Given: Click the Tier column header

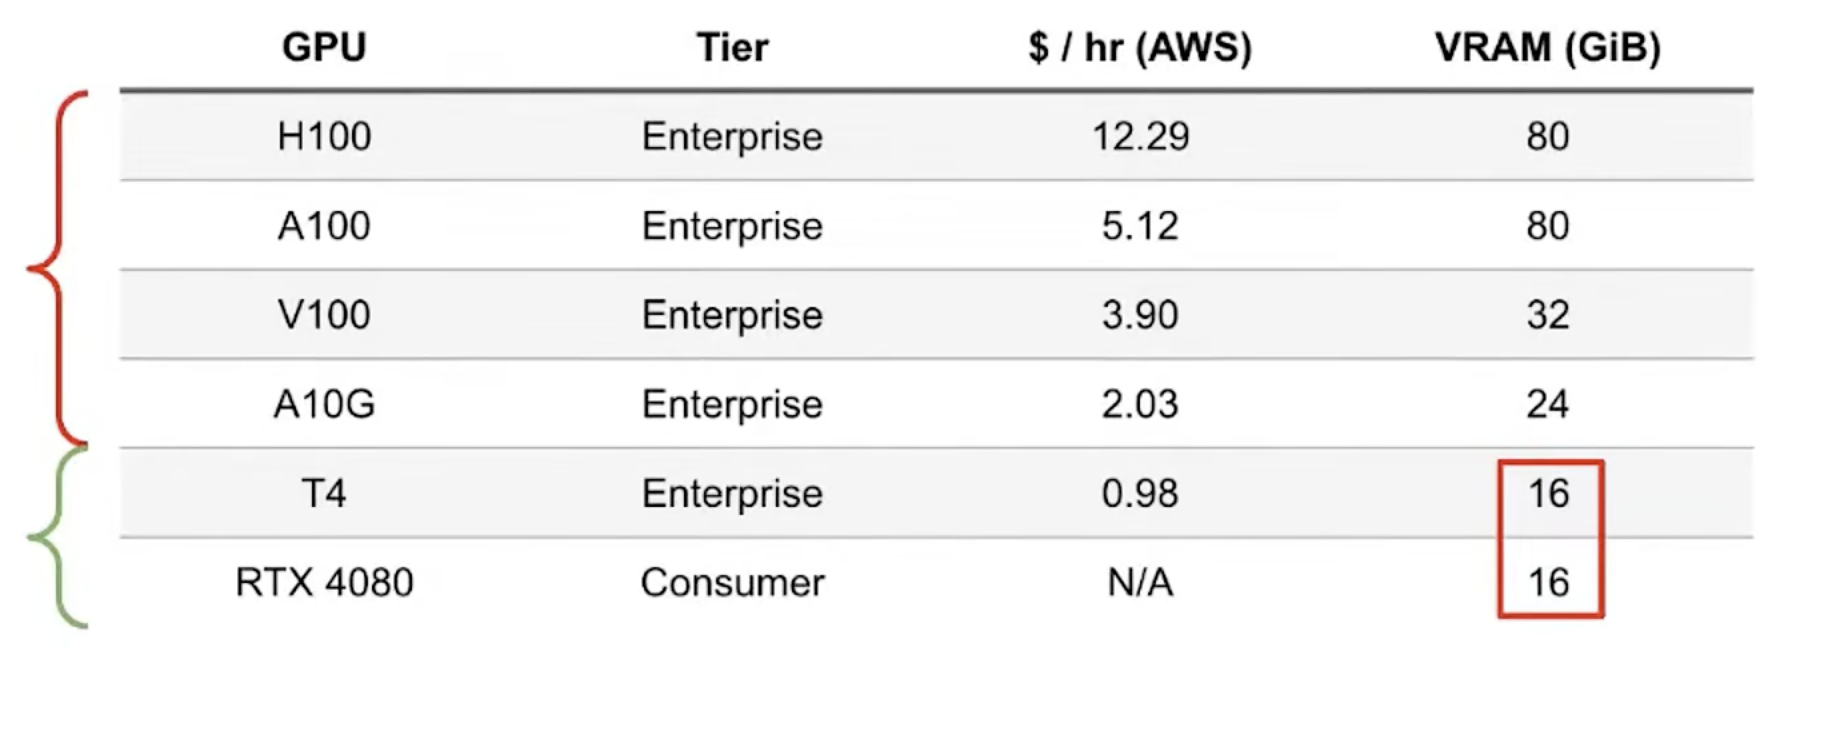Looking at the screenshot, I should click(x=732, y=47).
